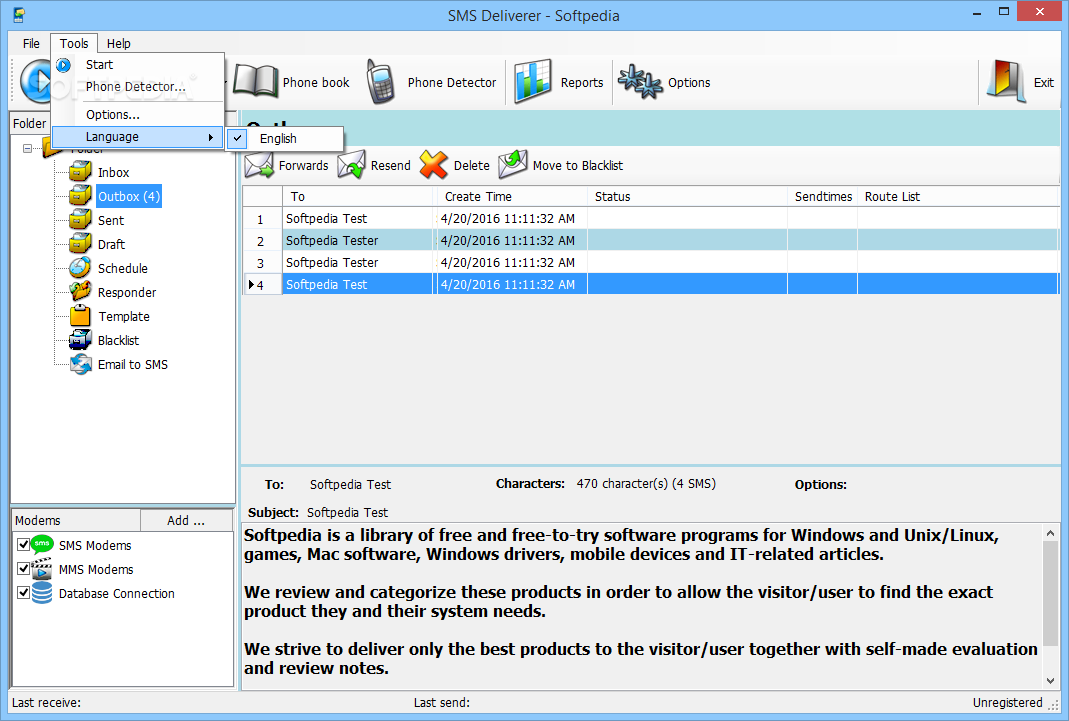Click the message scrollbar down arrow

coord(1050,681)
